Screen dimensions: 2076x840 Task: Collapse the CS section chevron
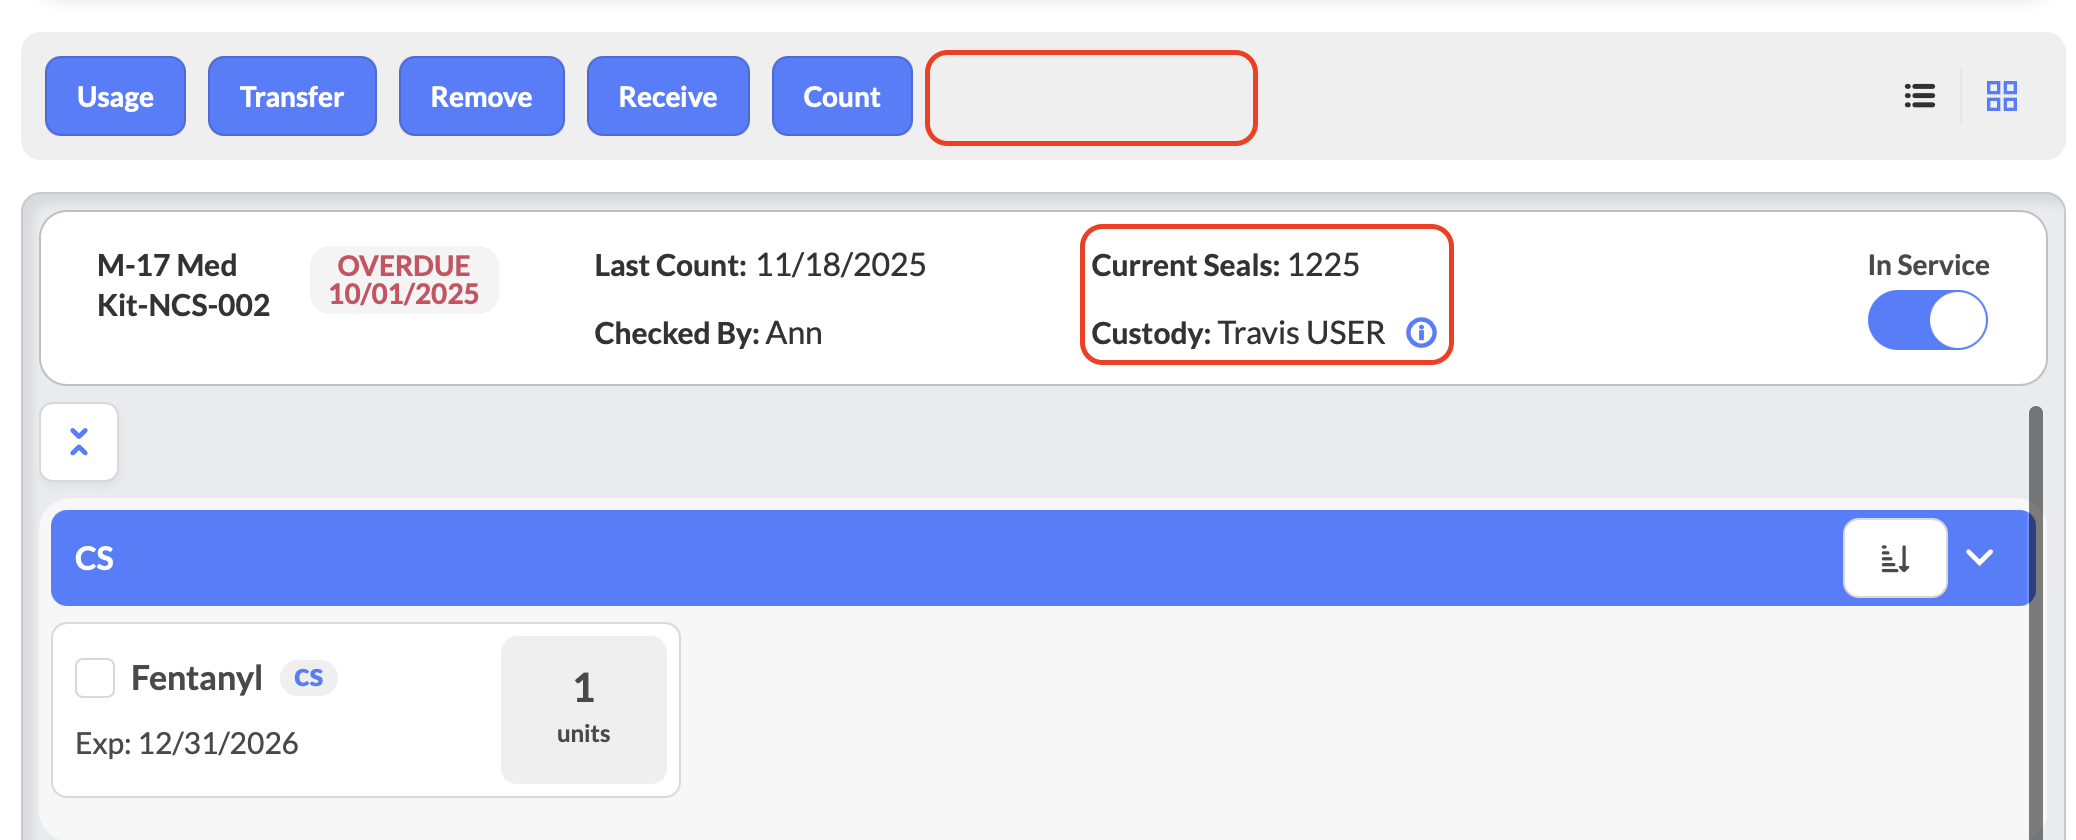(1980, 558)
